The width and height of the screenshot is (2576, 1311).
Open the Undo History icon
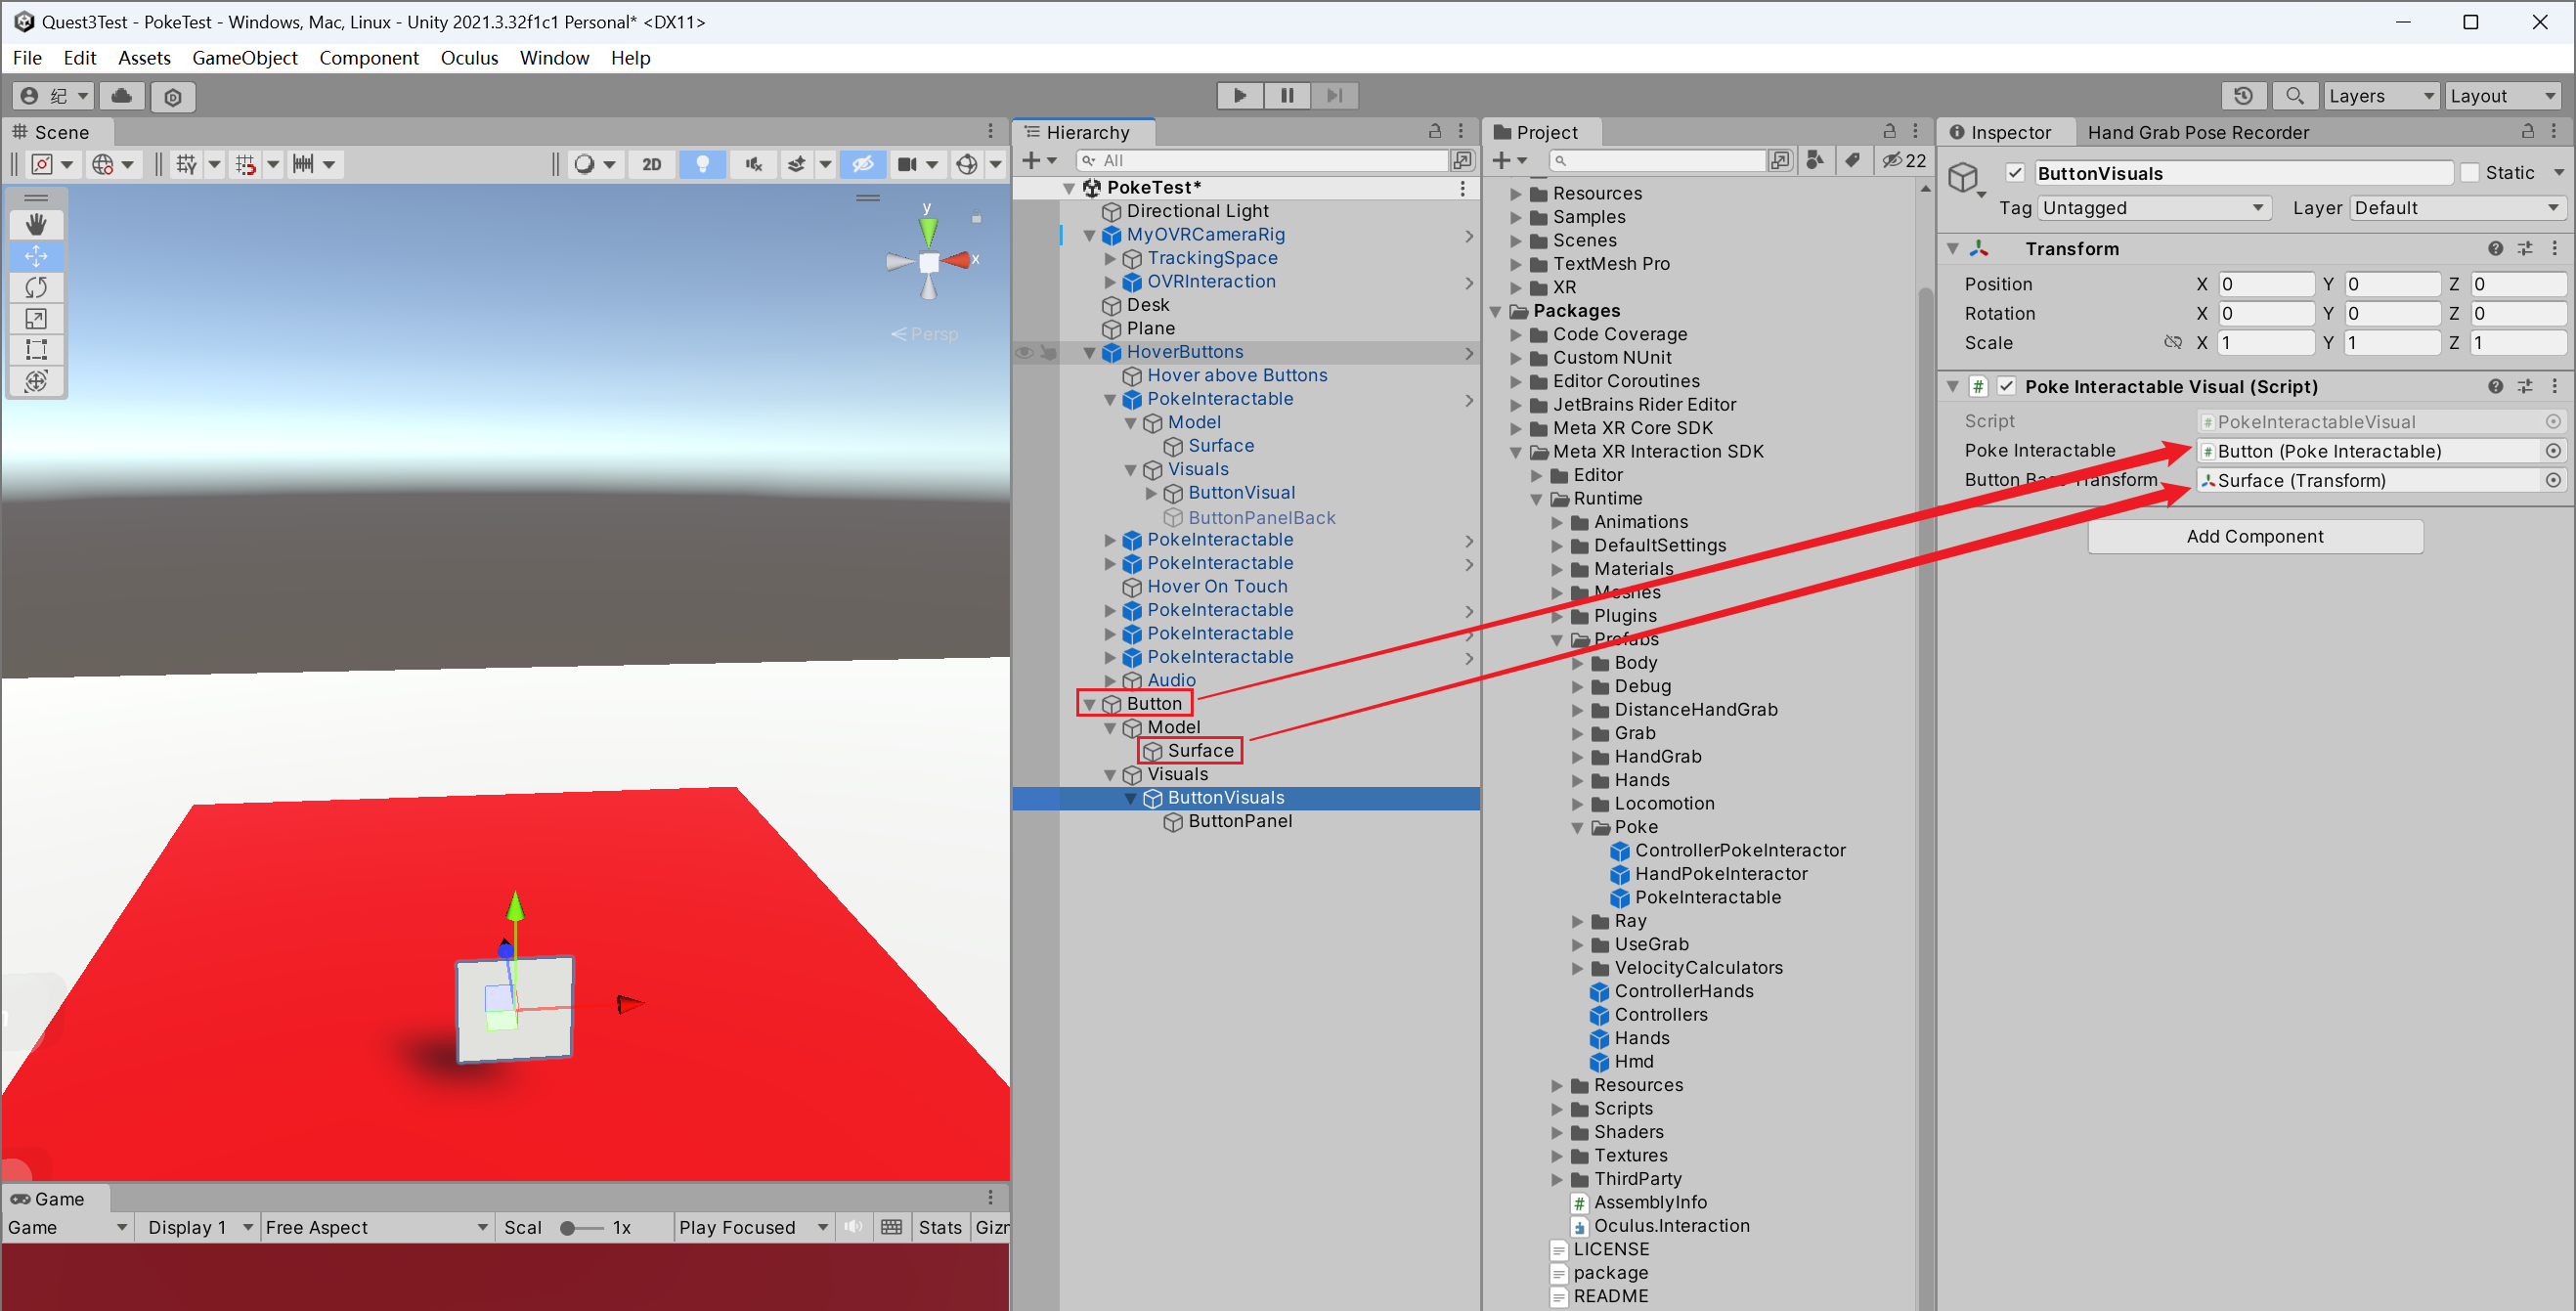[x=2243, y=96]
